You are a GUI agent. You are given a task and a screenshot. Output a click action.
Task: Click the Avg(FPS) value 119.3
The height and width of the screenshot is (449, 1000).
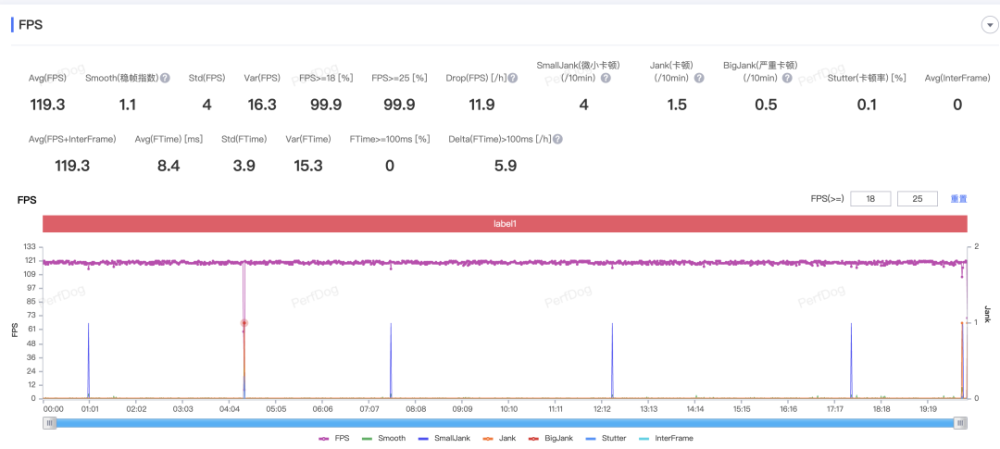point(48,105)
